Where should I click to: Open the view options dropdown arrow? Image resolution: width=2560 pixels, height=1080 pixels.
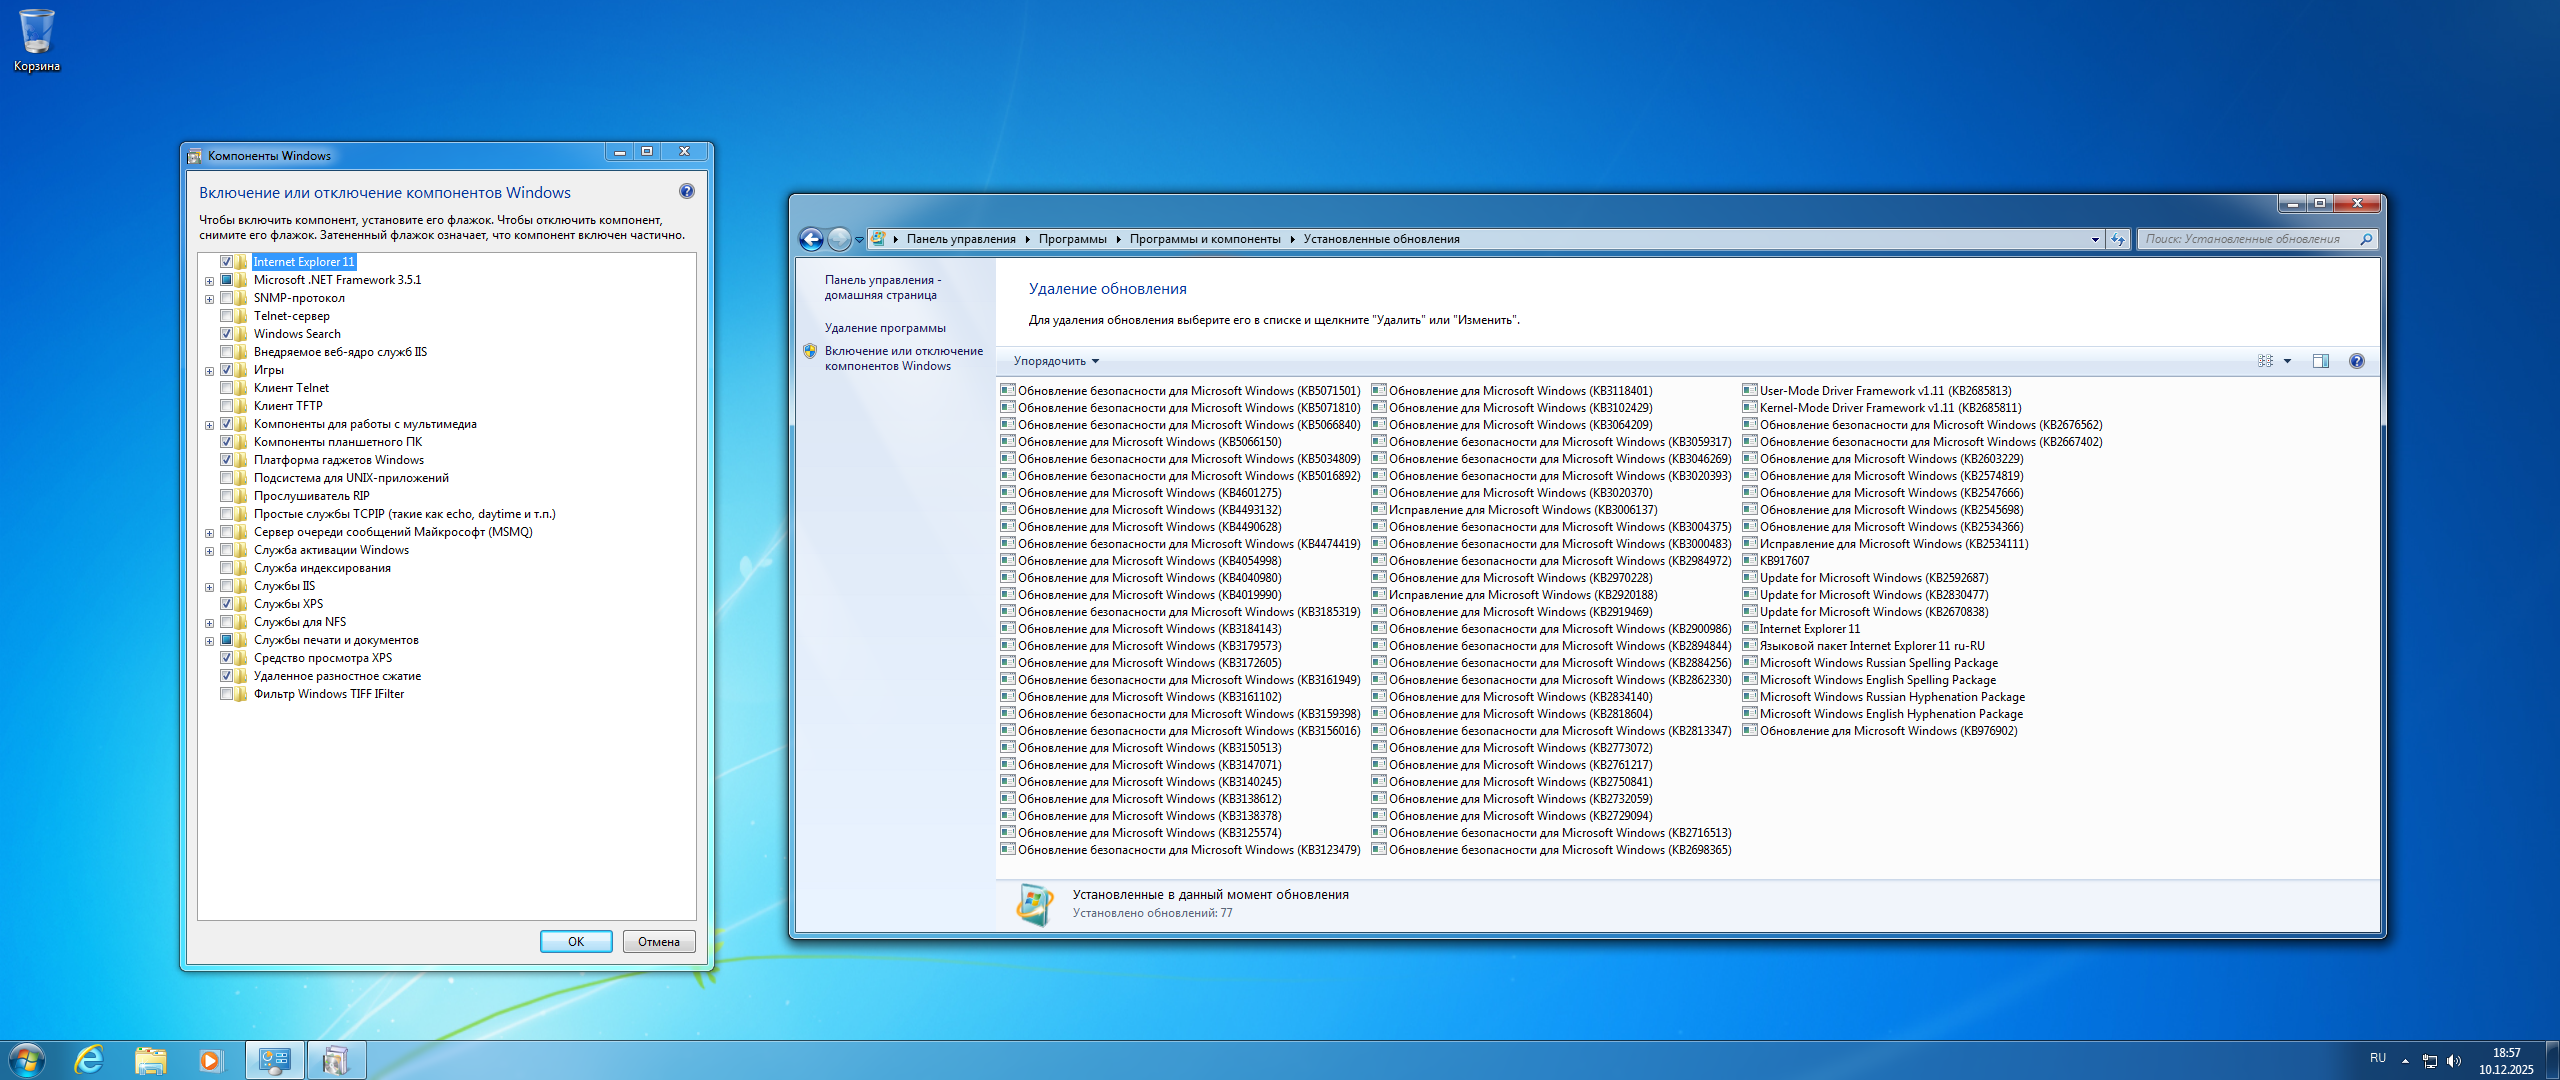[x=2287, y=361]
